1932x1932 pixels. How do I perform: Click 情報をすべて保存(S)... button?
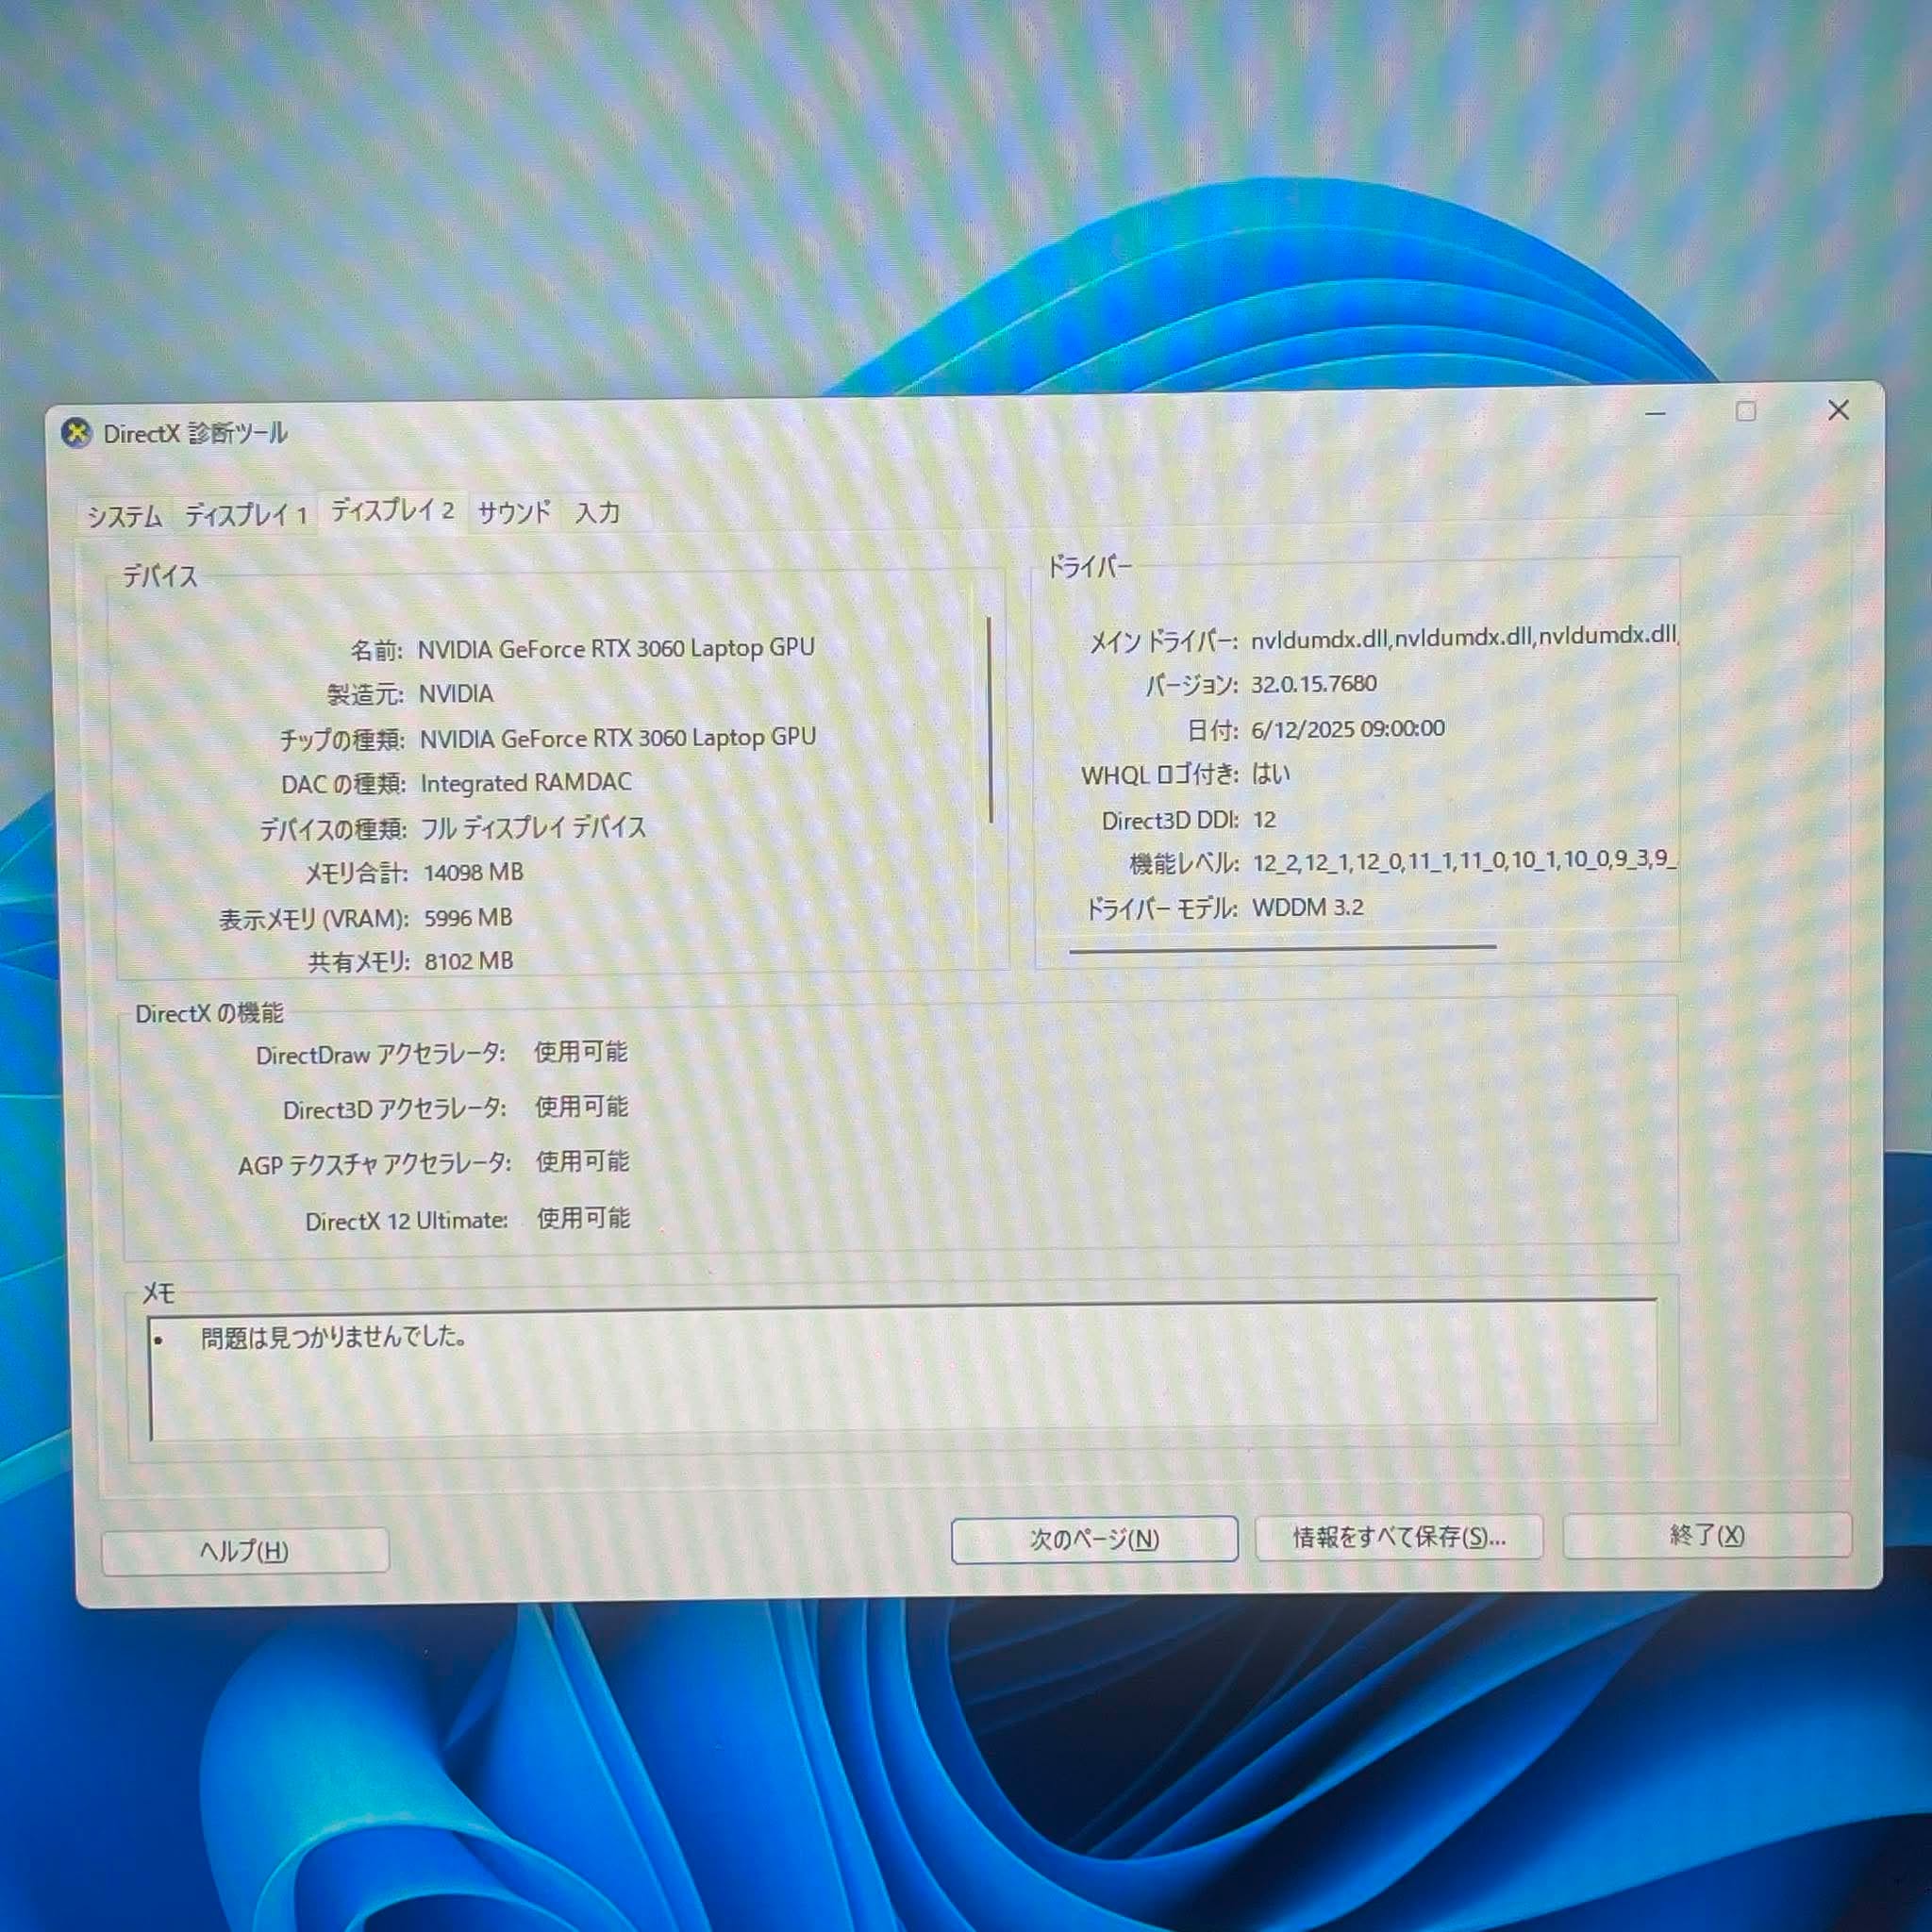tap(1398, 1537)
